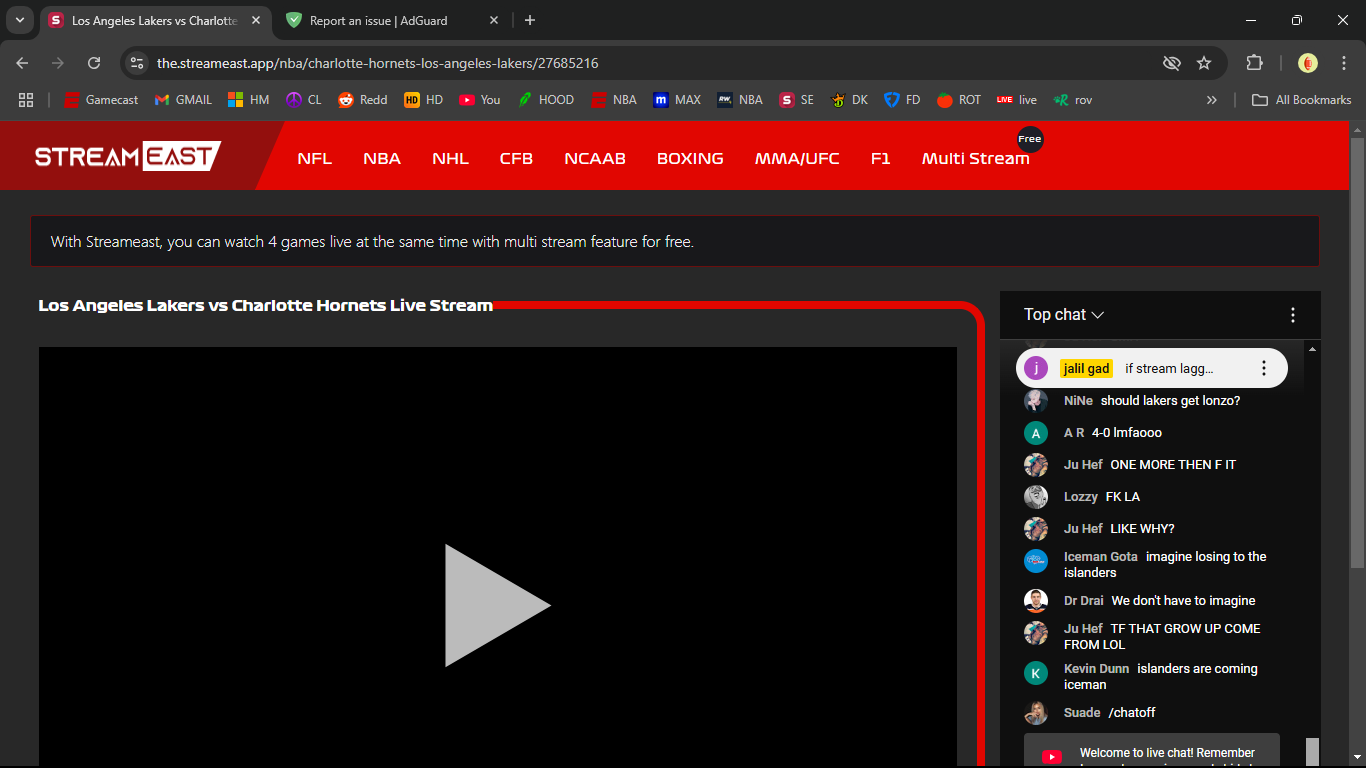Click the multi stream announcement banner

tap(674, 241)
